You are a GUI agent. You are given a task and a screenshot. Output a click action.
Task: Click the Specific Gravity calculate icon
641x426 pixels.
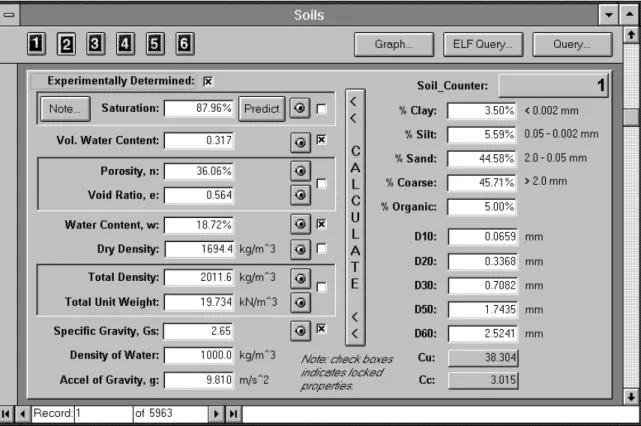(300, 331)
